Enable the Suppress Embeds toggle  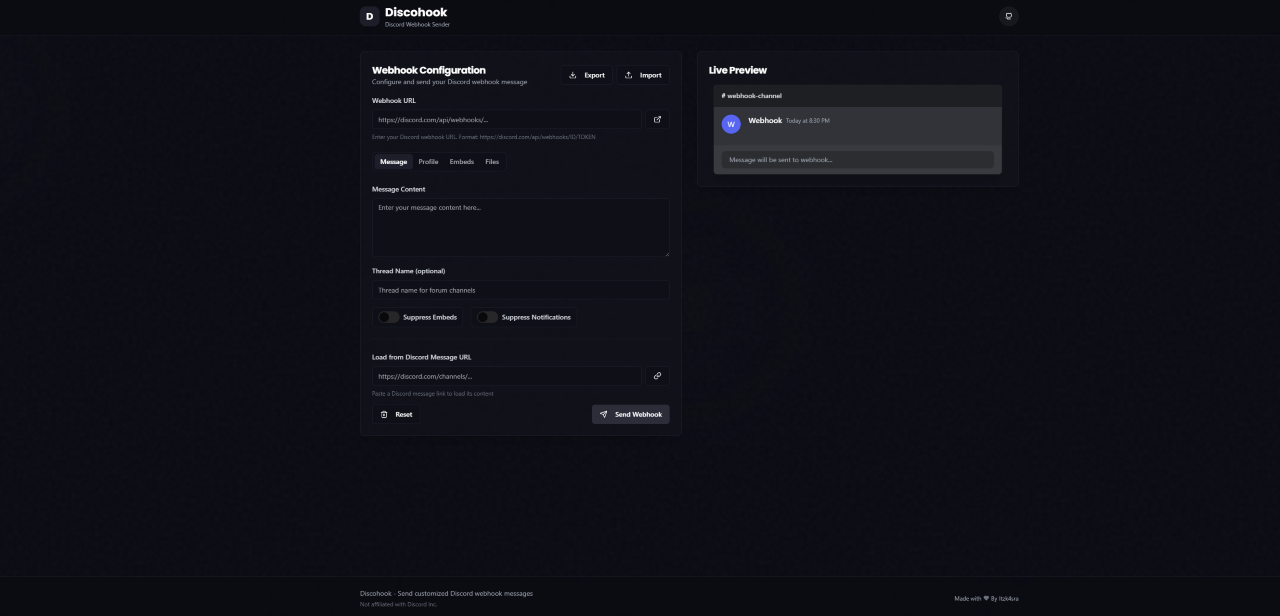click(387, 317)
